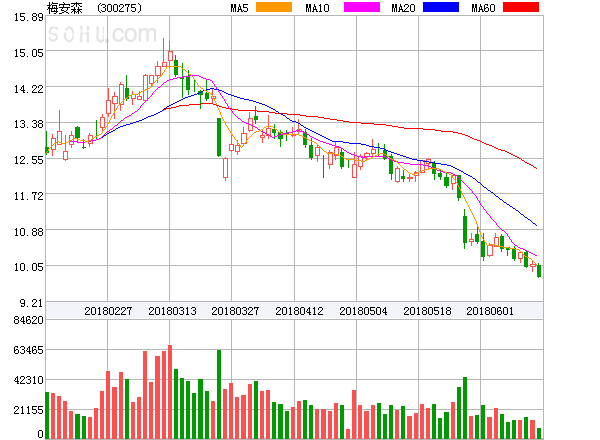600x440 pixels.
Task: Click the blue MA20 legend swatch
Action: click(441, 7)
